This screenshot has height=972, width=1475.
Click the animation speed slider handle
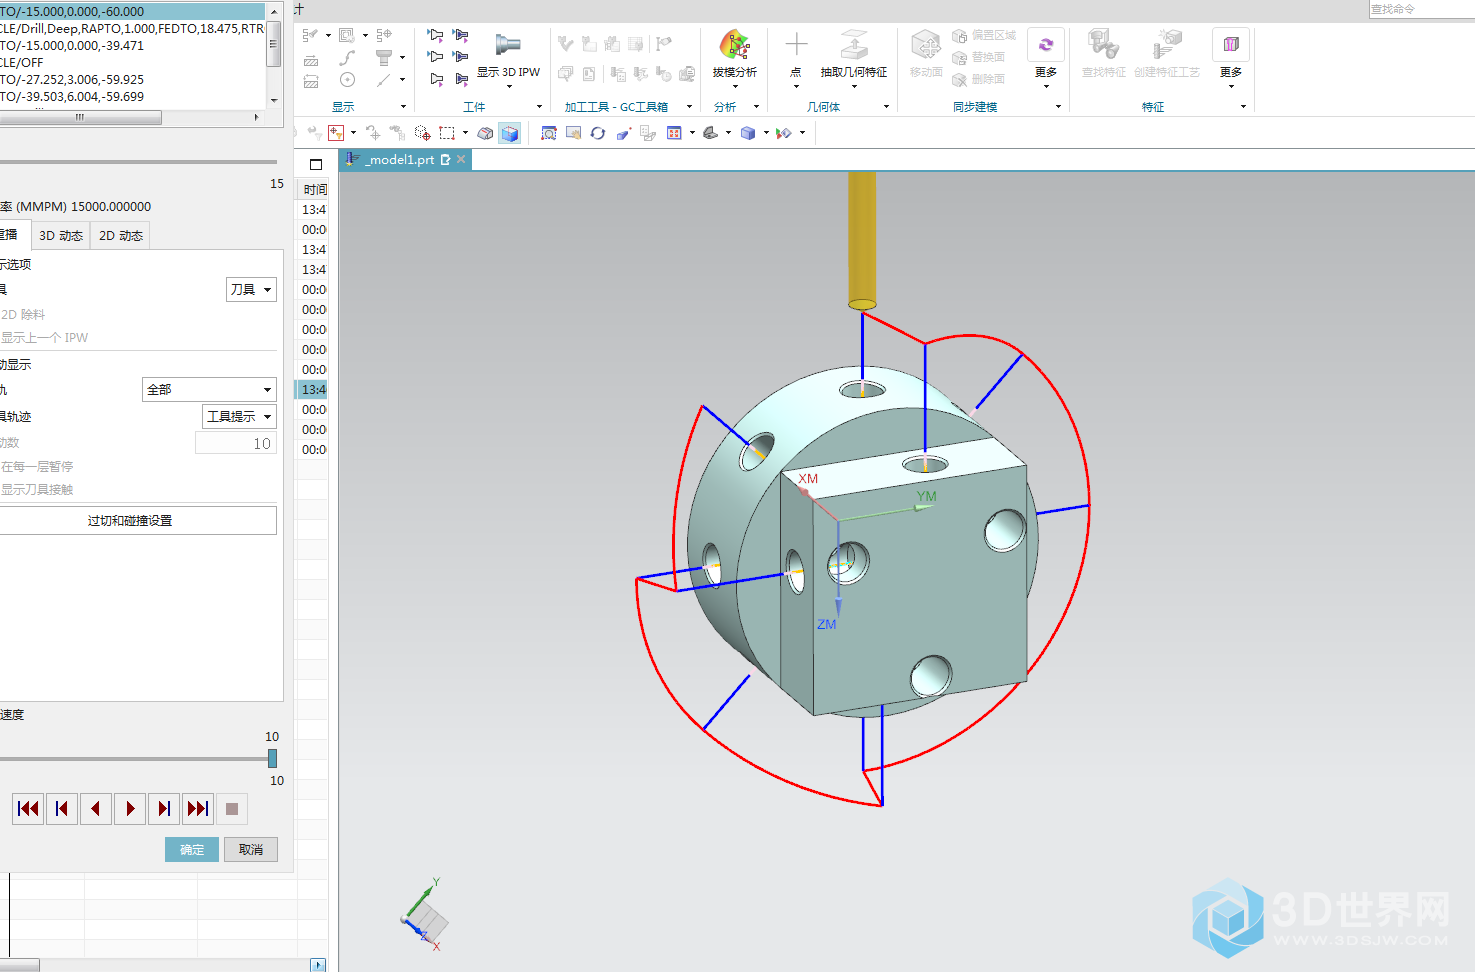[x=272, y=759]
